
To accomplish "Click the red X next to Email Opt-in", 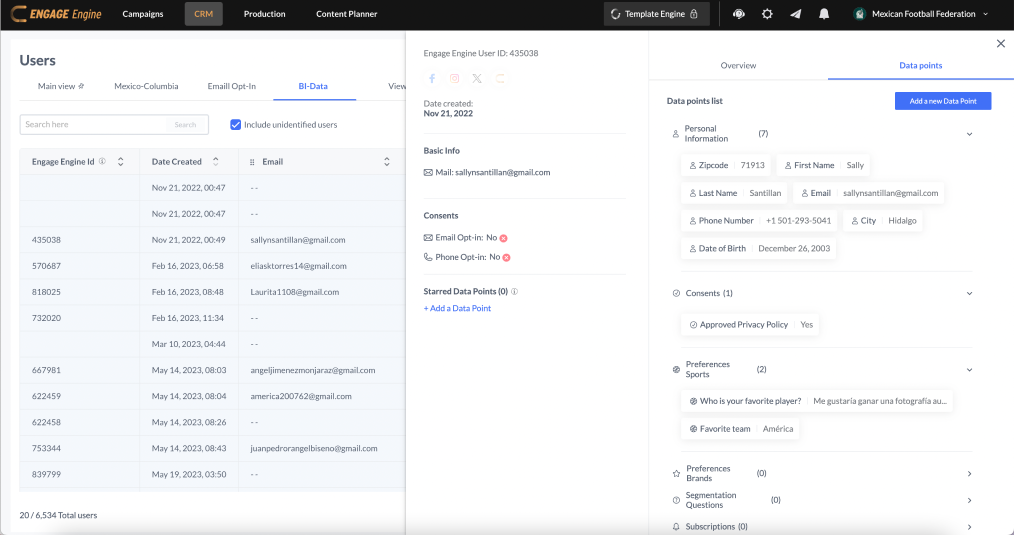I will point(504,238).
